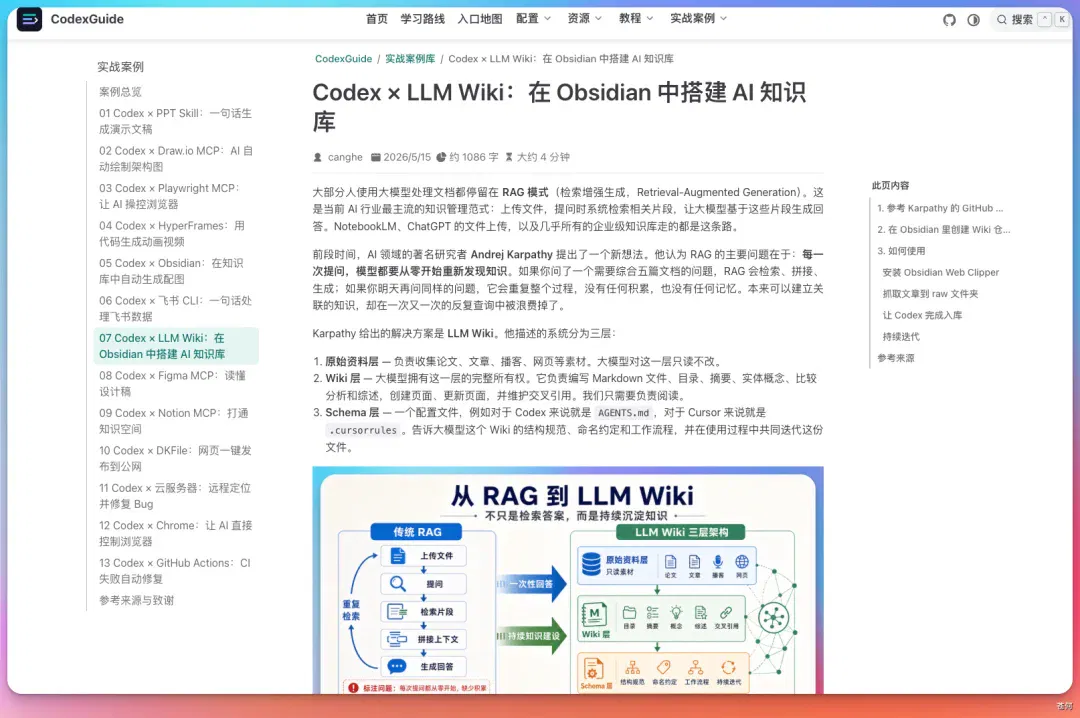Click the .cursorrules inline code

(x=363, y=430)
